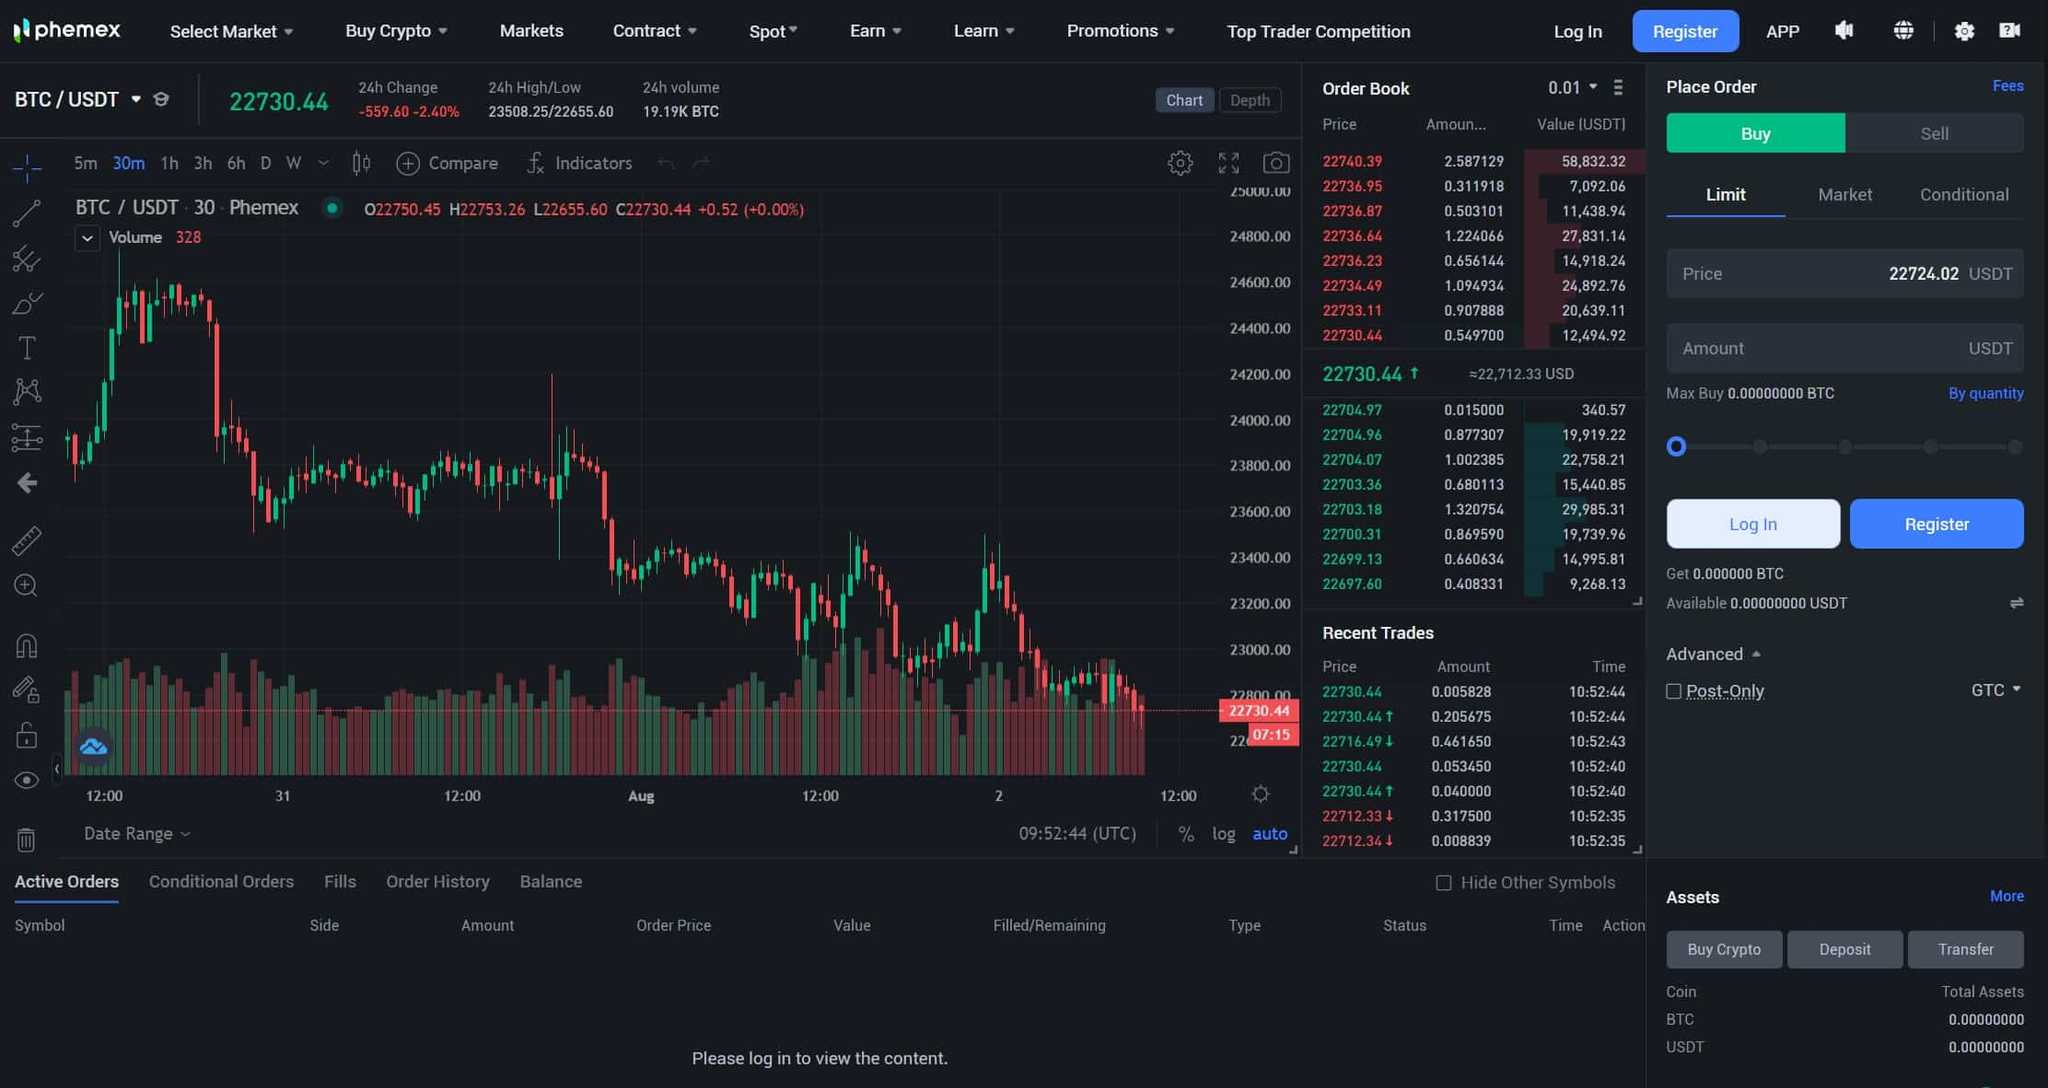Select the zoom in tool
This screenshot has height=1088, width=2048.
[27, 586]
